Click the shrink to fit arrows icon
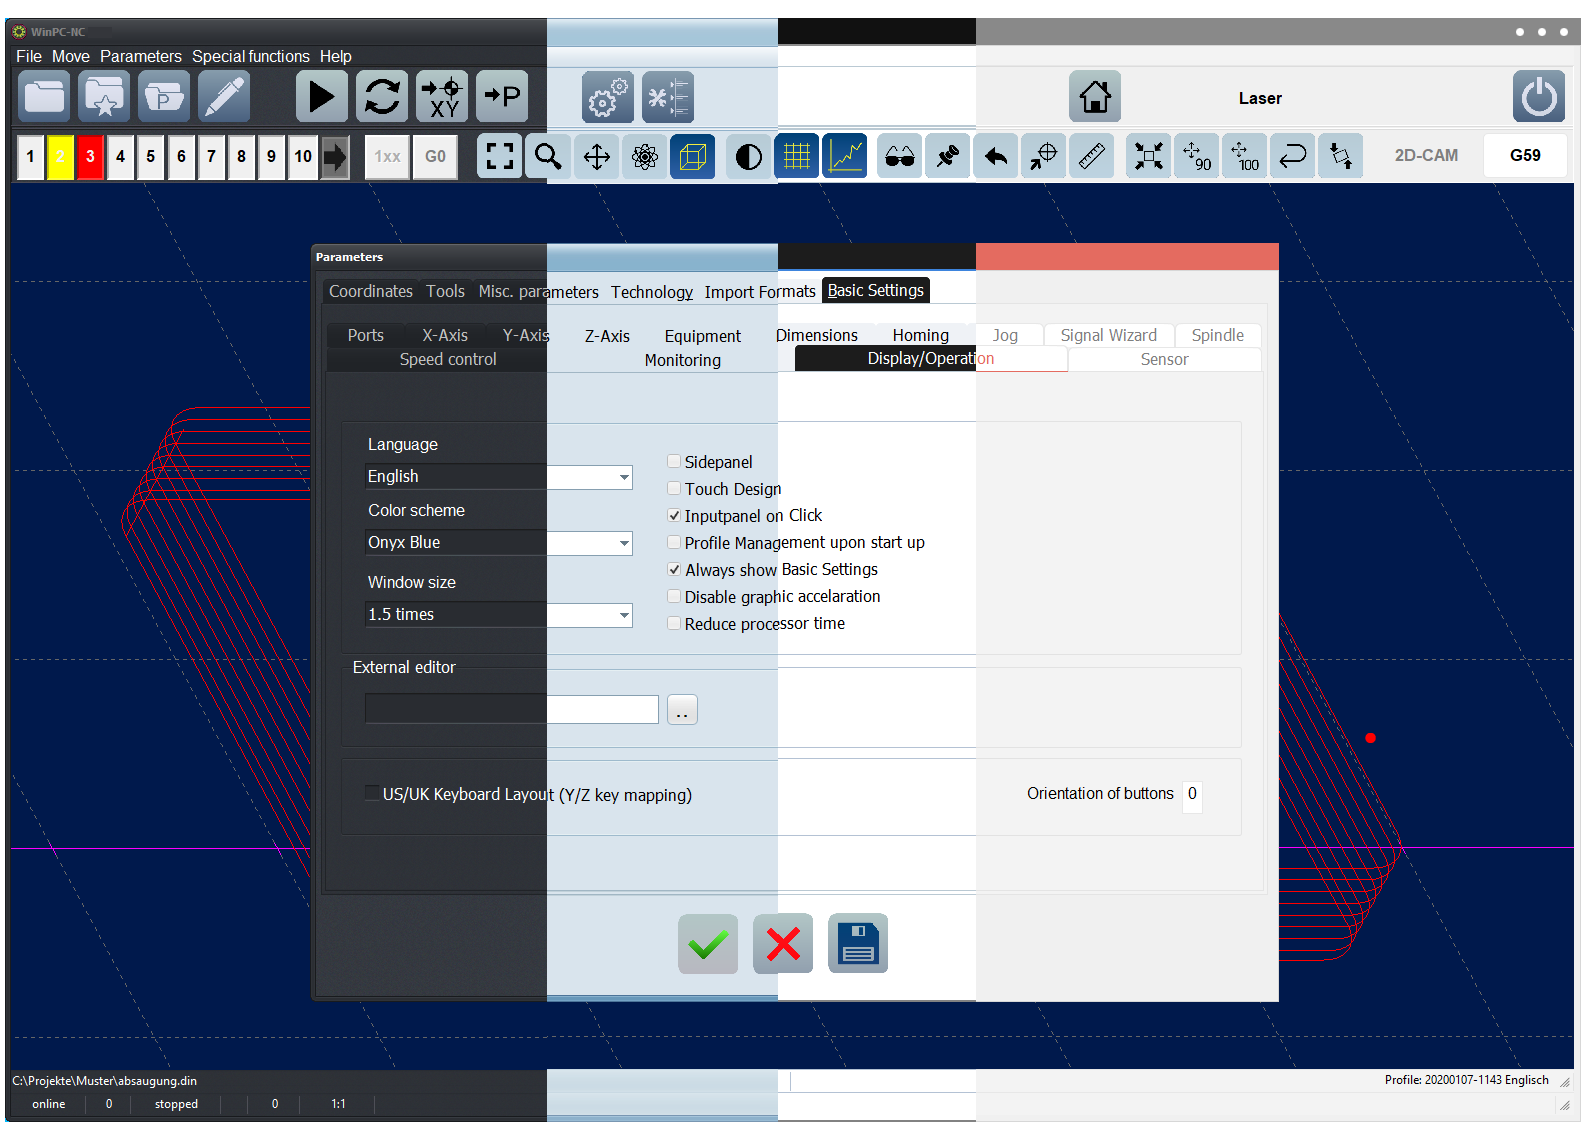Screen dimensions: 1587x1141 [x=1149, y=156]
